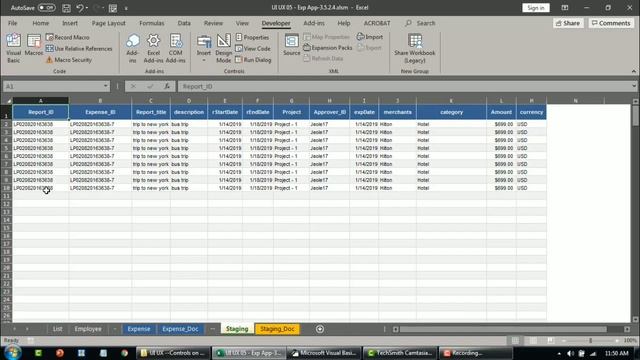Open the Employee sheet tab
Image resolution: width=640 pixels, height=360 pixels.
(88, 329)
